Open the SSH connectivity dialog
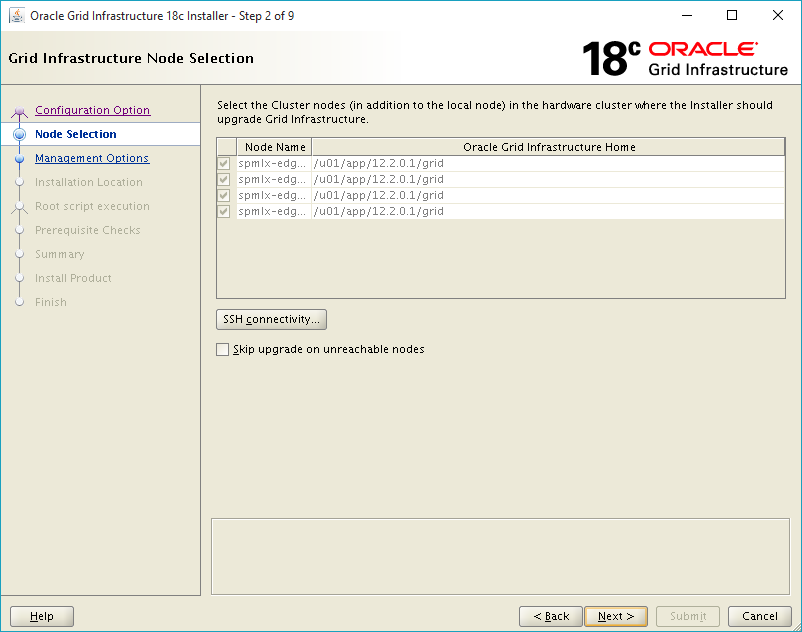Image resolution: width=802 pixels, height=632 pixels. [272, 320]
